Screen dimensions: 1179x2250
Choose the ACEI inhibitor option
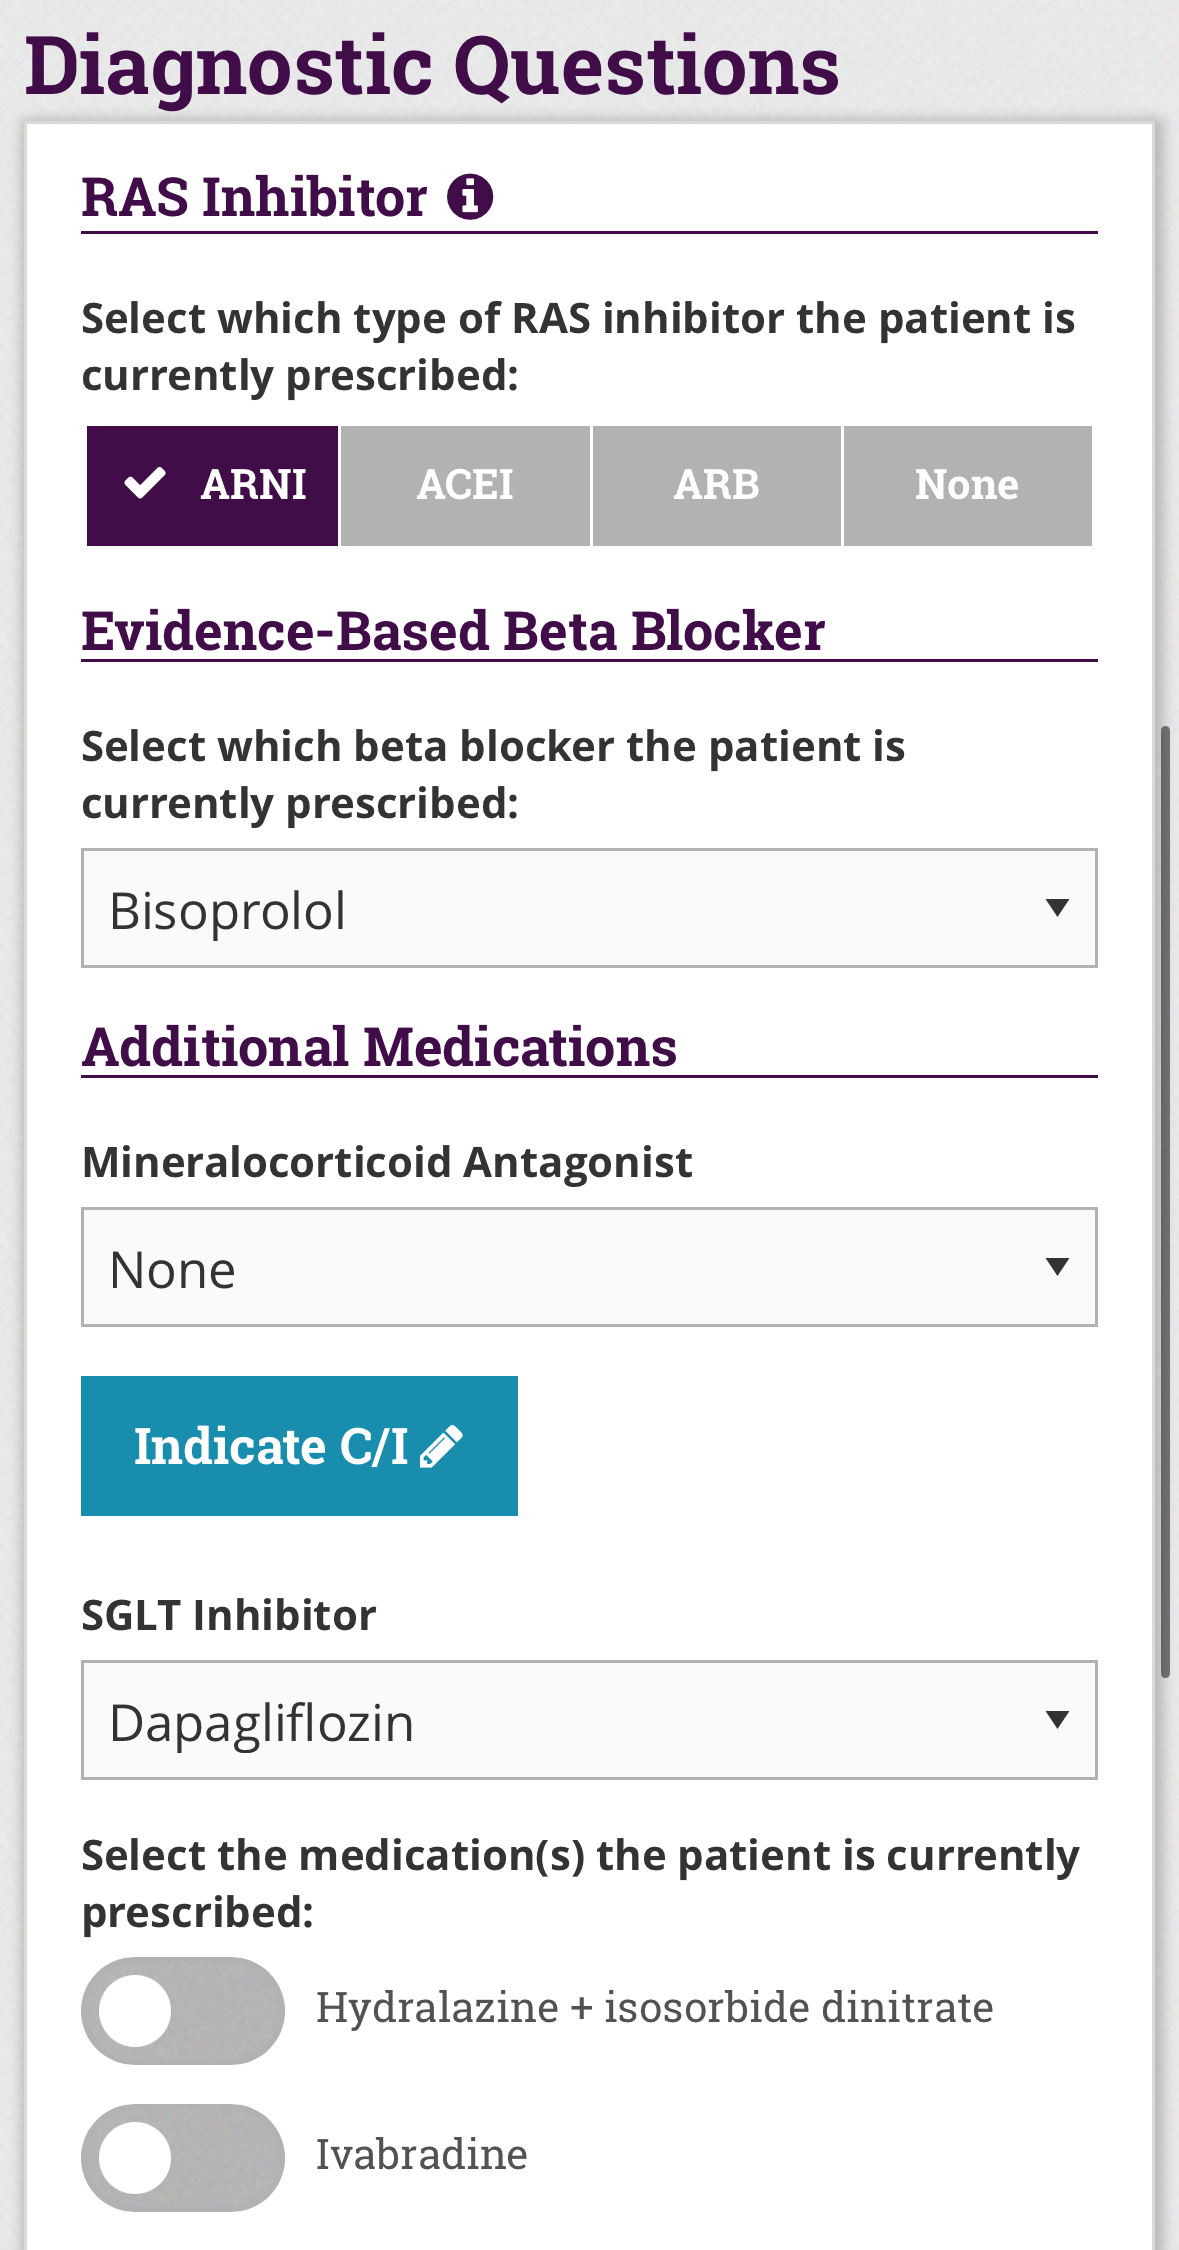tap(465, 486)
